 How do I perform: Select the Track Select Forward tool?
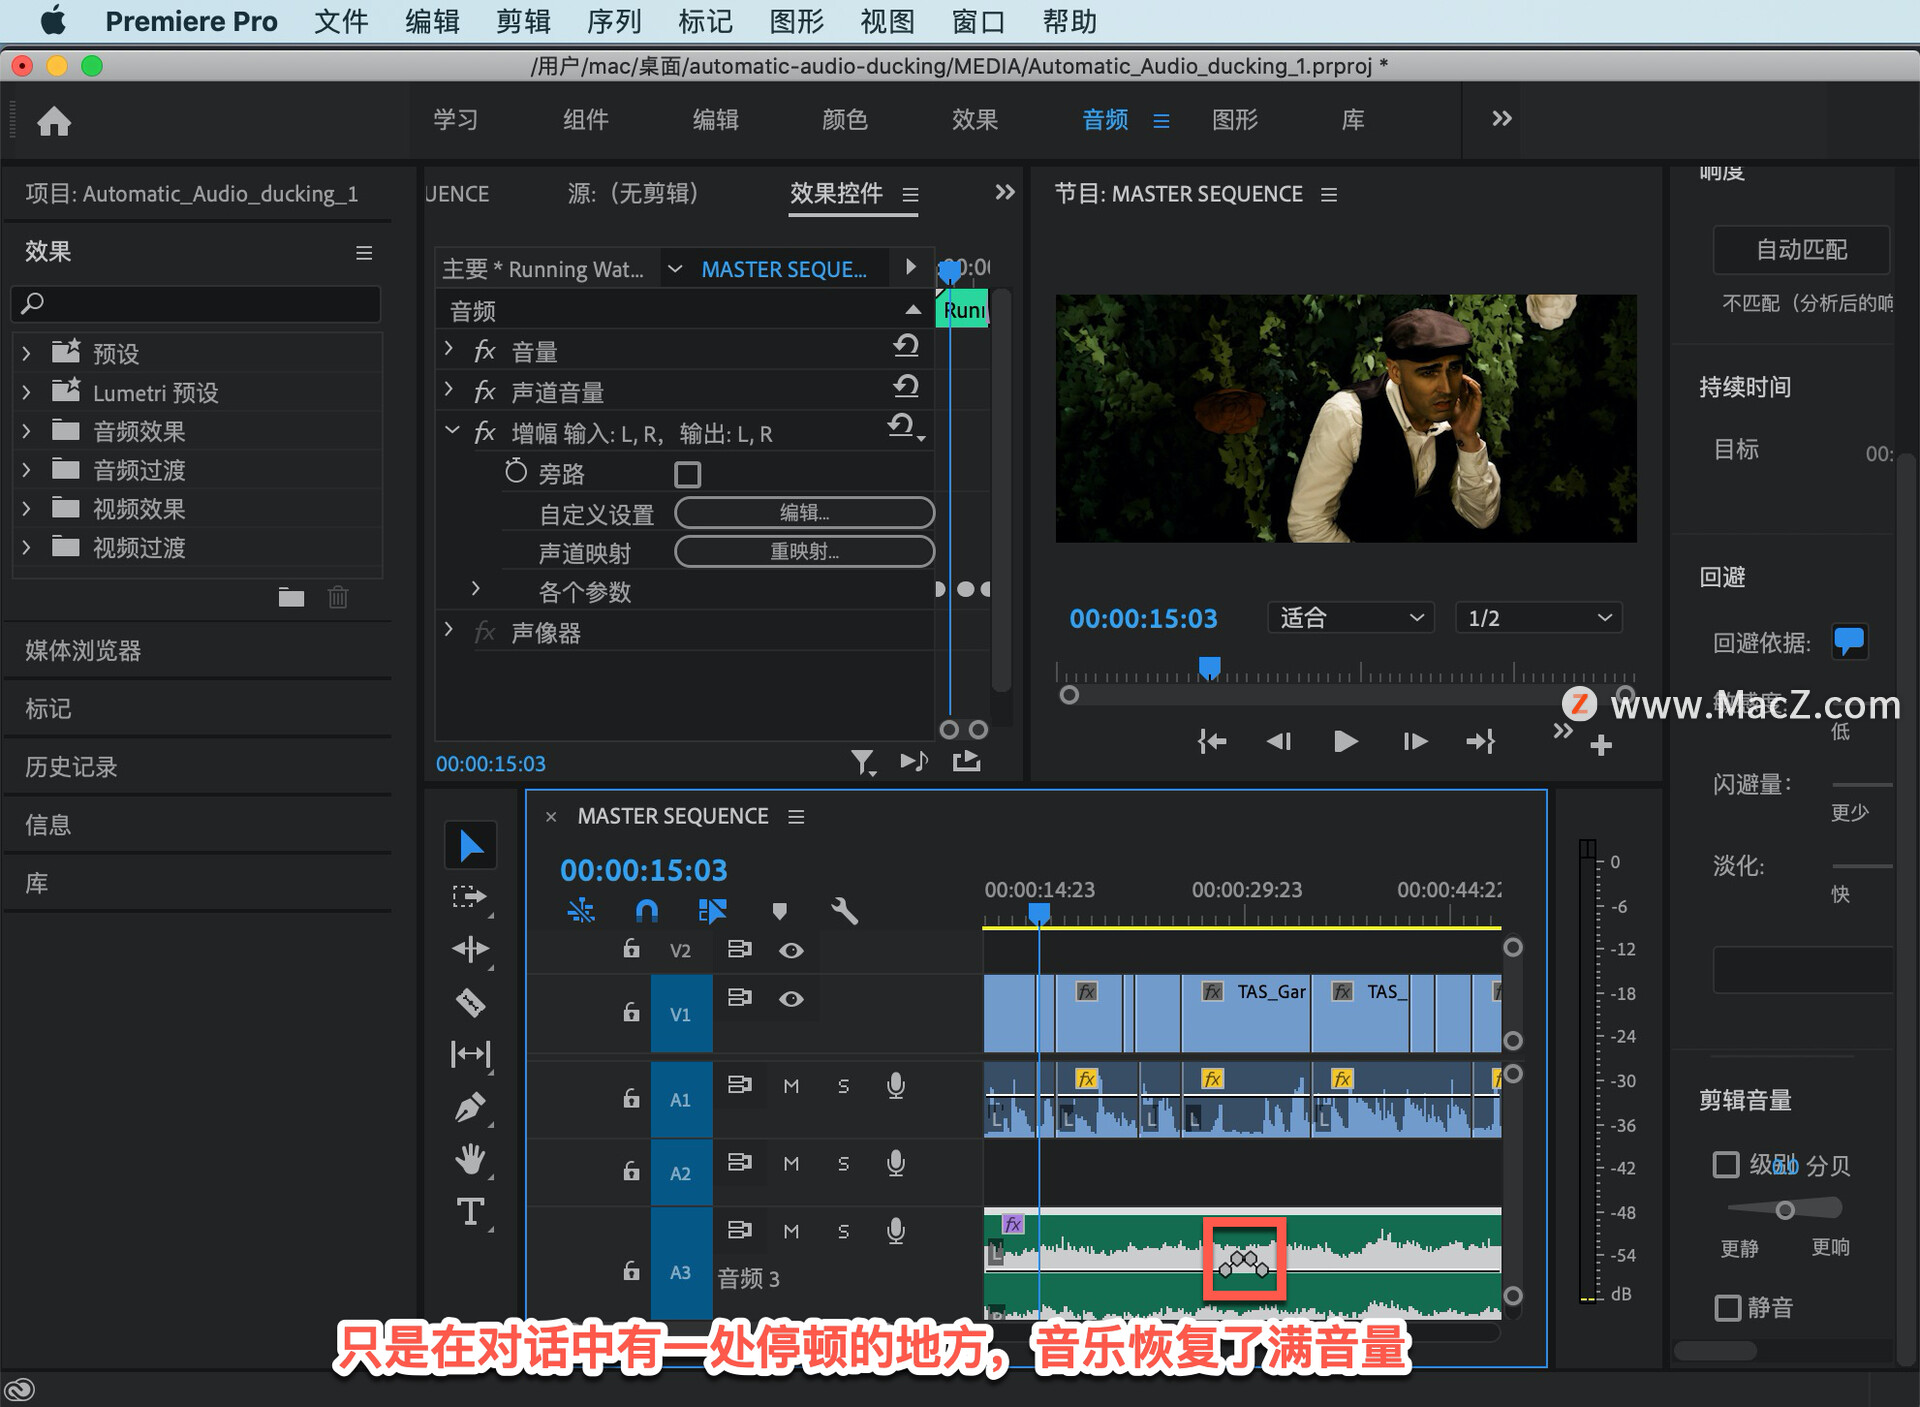pos(468,897)
